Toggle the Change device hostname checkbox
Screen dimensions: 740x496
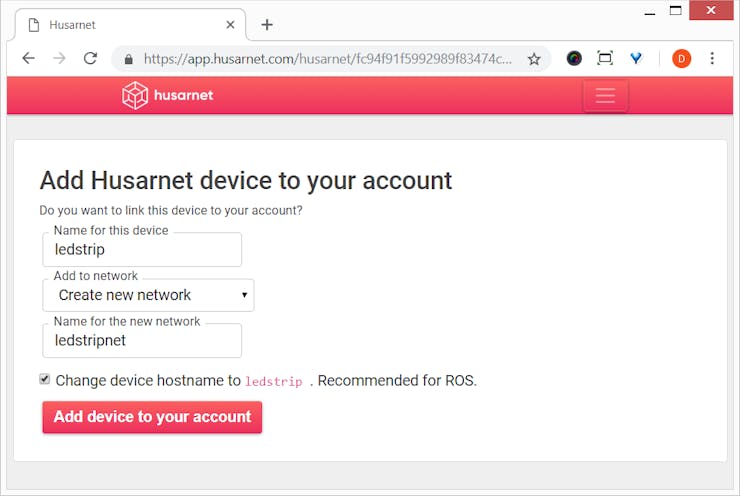point(44,379)
